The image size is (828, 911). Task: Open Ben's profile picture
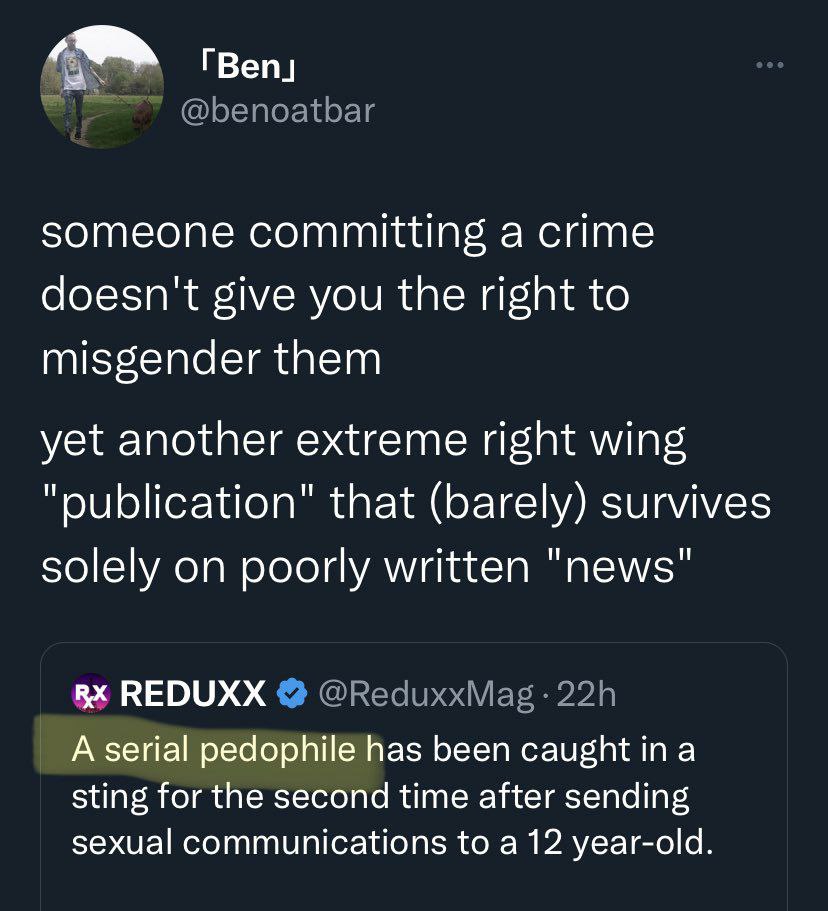pyautogui.click(x=101, y=88)
